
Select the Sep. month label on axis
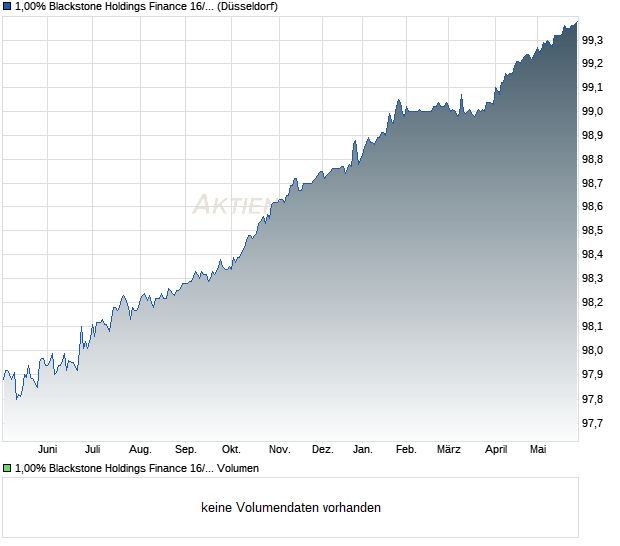pos(186,450)
